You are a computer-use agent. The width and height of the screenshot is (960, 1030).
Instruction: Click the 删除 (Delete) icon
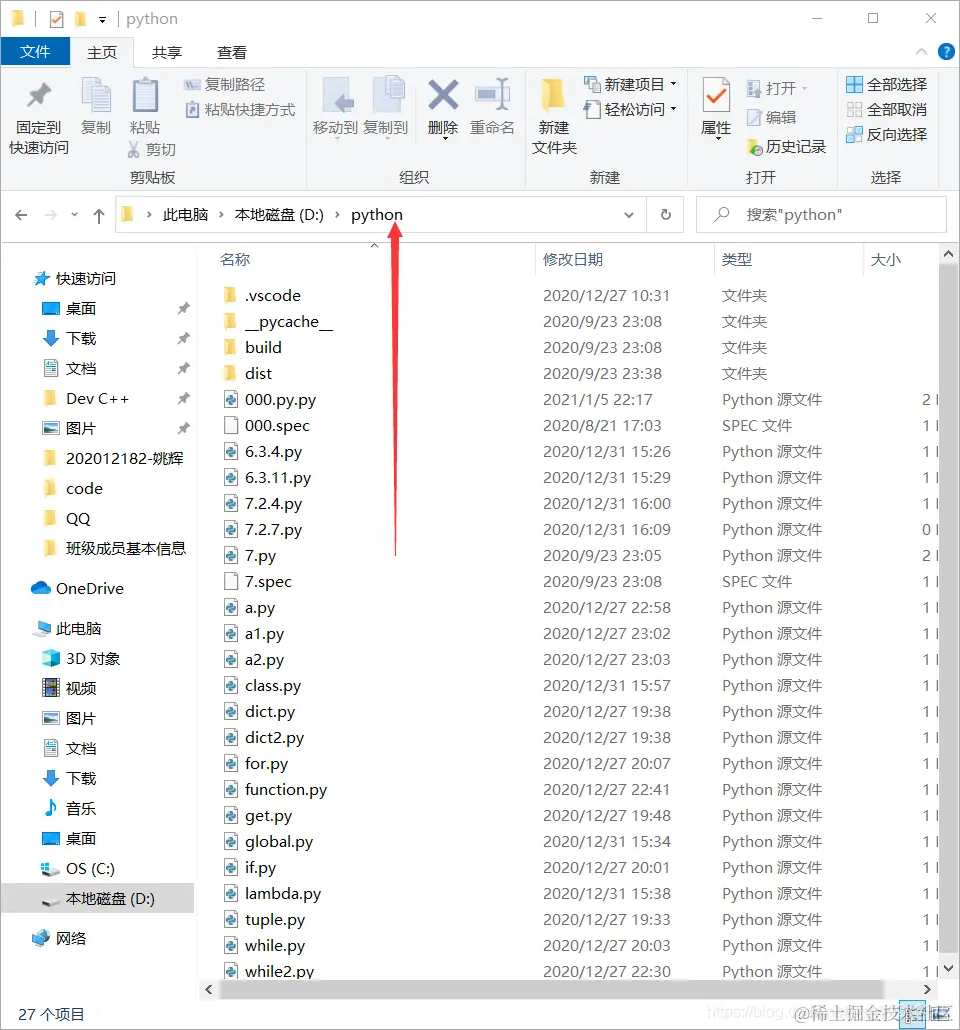pyautogui.click(x=443, y=105)
